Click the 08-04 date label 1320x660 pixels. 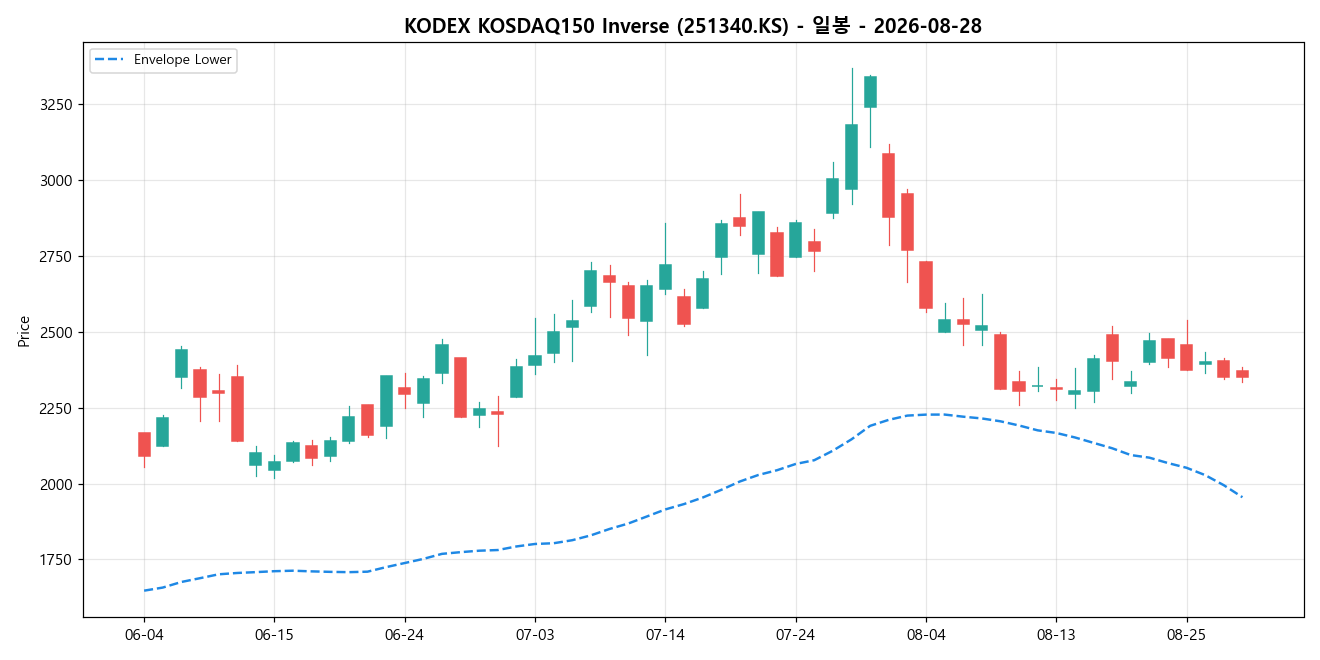click(925, 635)
